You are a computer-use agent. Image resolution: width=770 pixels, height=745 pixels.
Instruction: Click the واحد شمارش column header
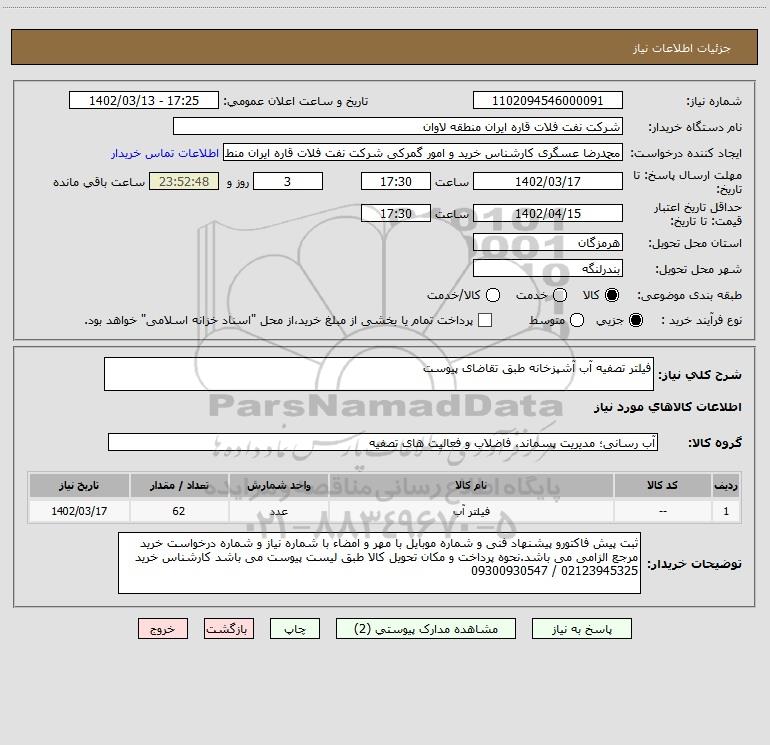pos(278,485)
